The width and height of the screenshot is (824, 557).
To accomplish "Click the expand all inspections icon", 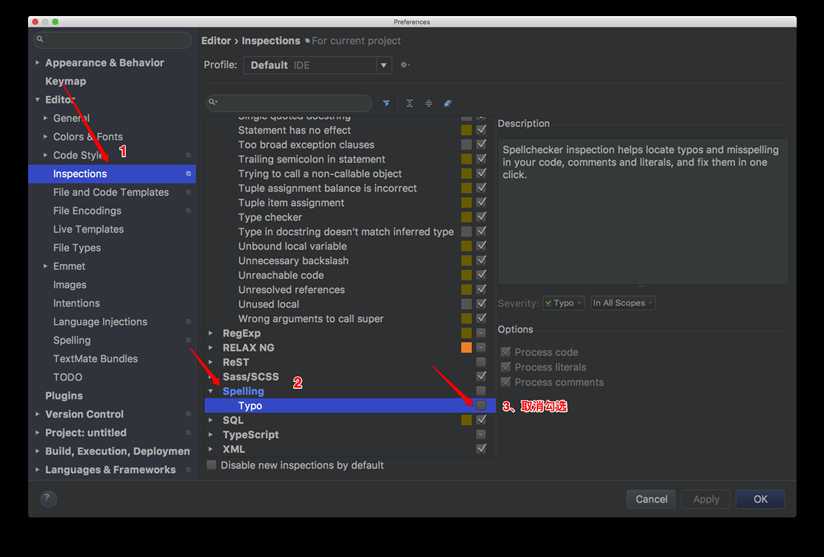I will click(x=409, y=104).
